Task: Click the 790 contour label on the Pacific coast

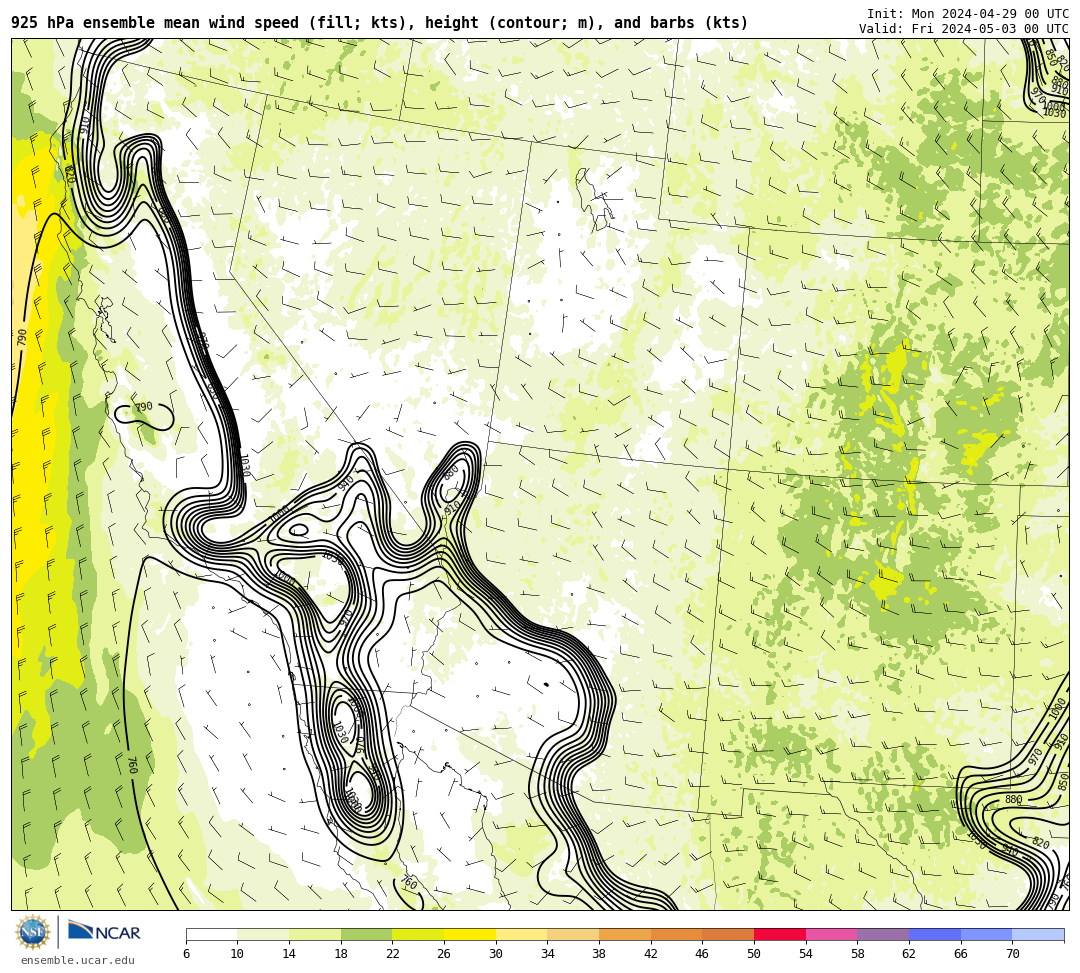Action: click(22, 337)
